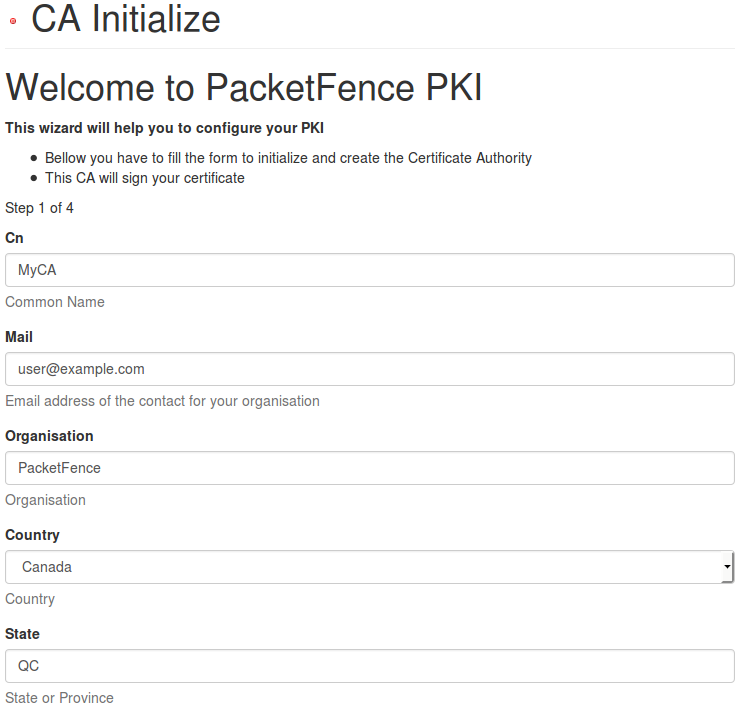739x707 pixels.
Task: Click the Welcome to PacketFence PKI heading
Action: point(244,87)
